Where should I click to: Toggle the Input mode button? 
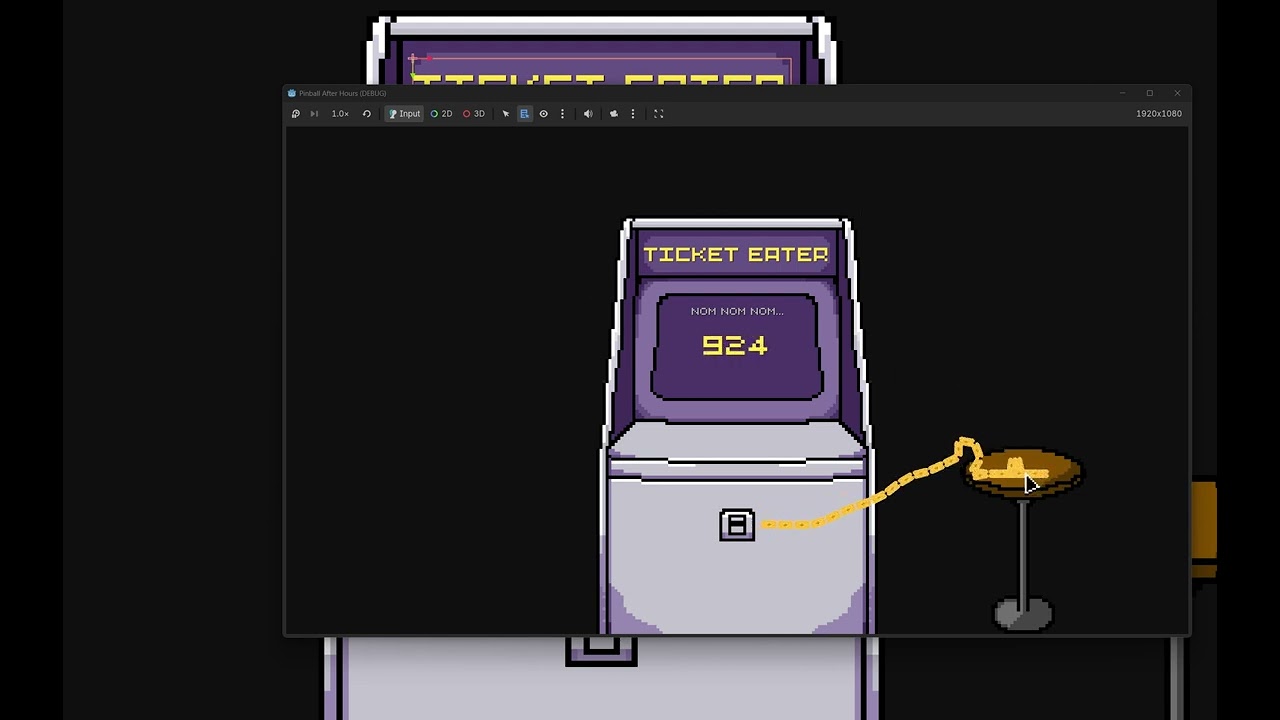tap(404, 114)
